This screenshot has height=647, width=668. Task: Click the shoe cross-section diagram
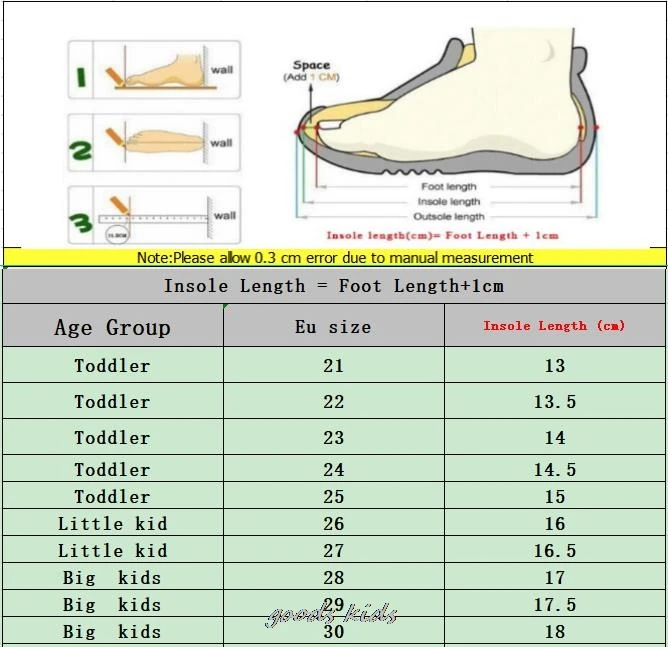(447, 102)
